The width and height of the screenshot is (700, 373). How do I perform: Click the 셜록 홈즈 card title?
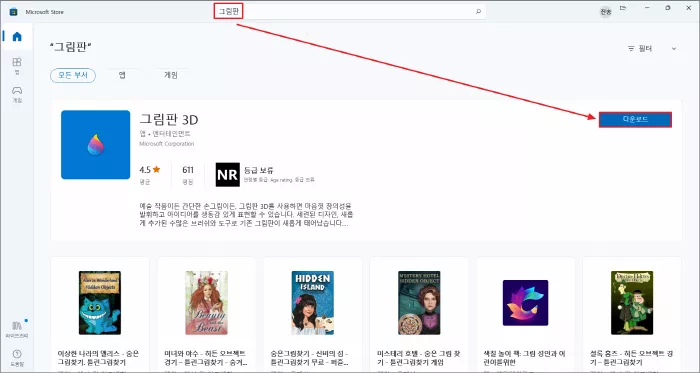[631, 358]
